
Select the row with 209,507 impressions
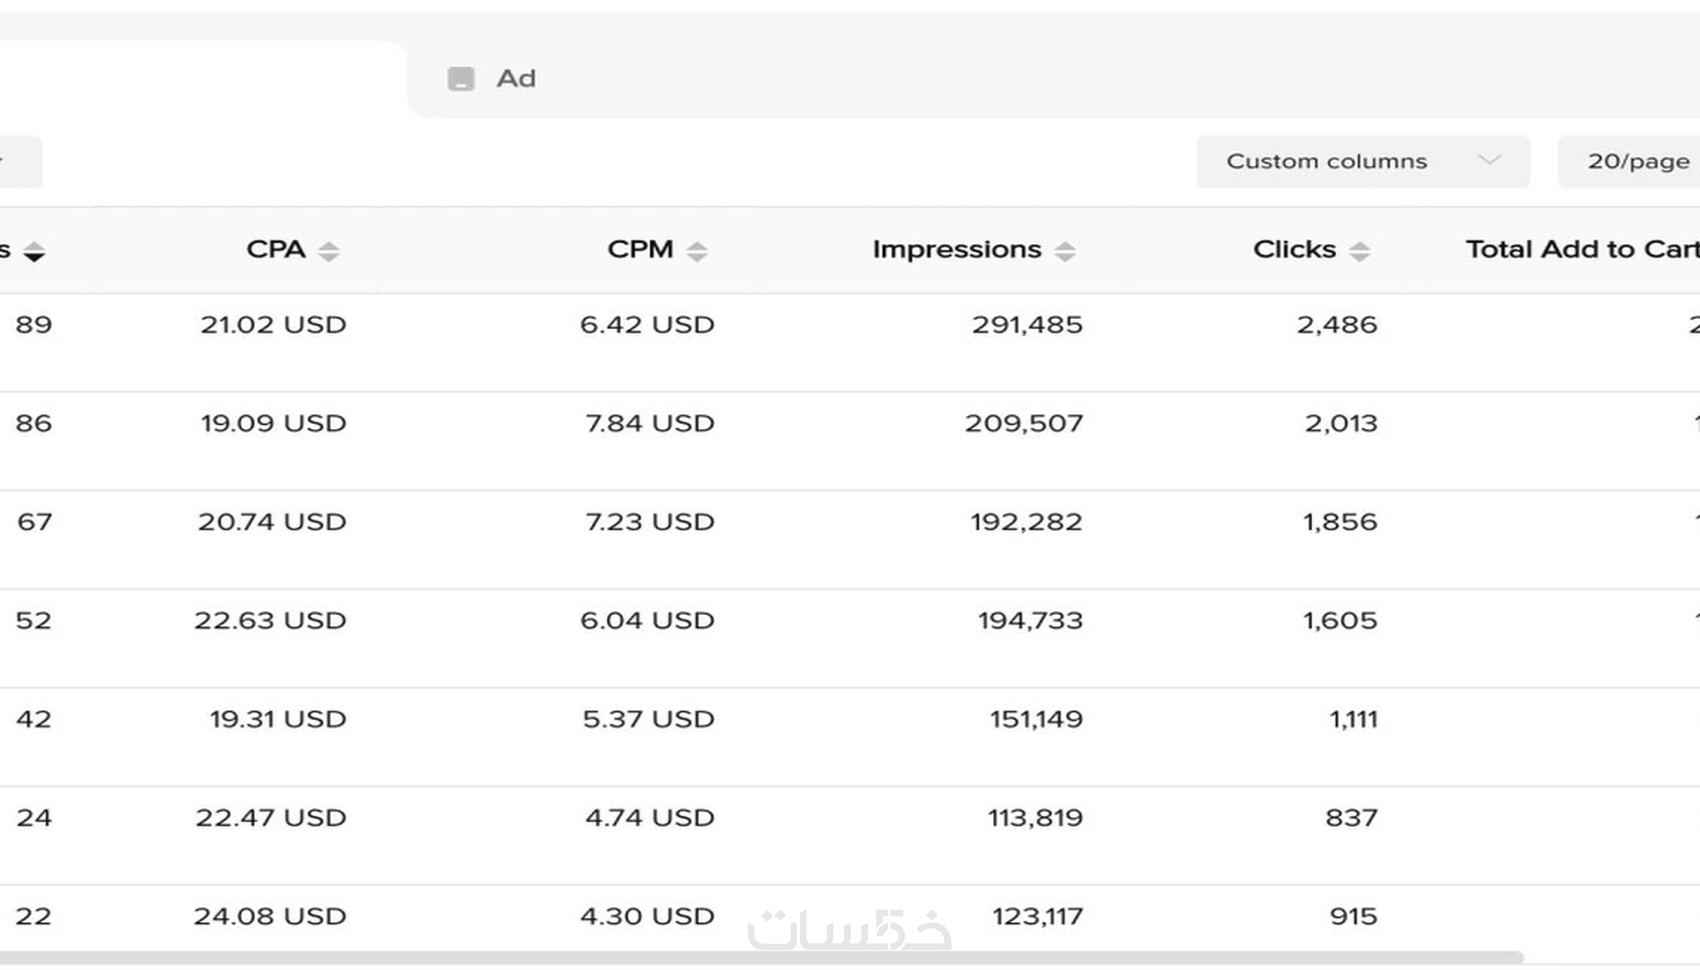click(1023, 424)
